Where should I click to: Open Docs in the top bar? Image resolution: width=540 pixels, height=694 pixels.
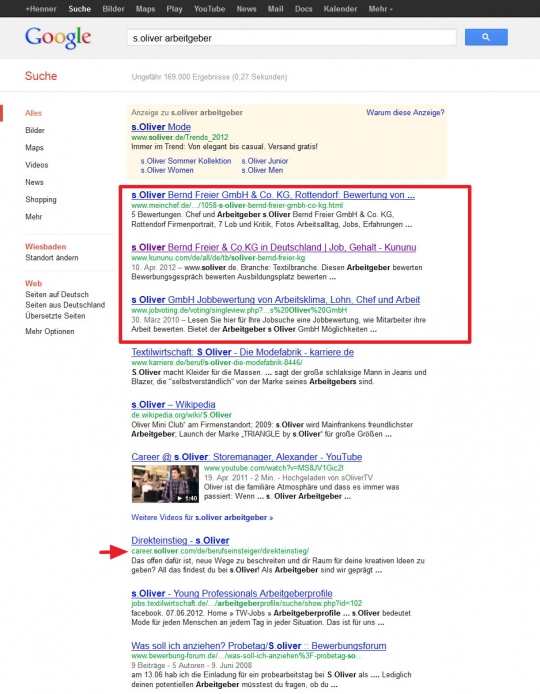(304, 9)
